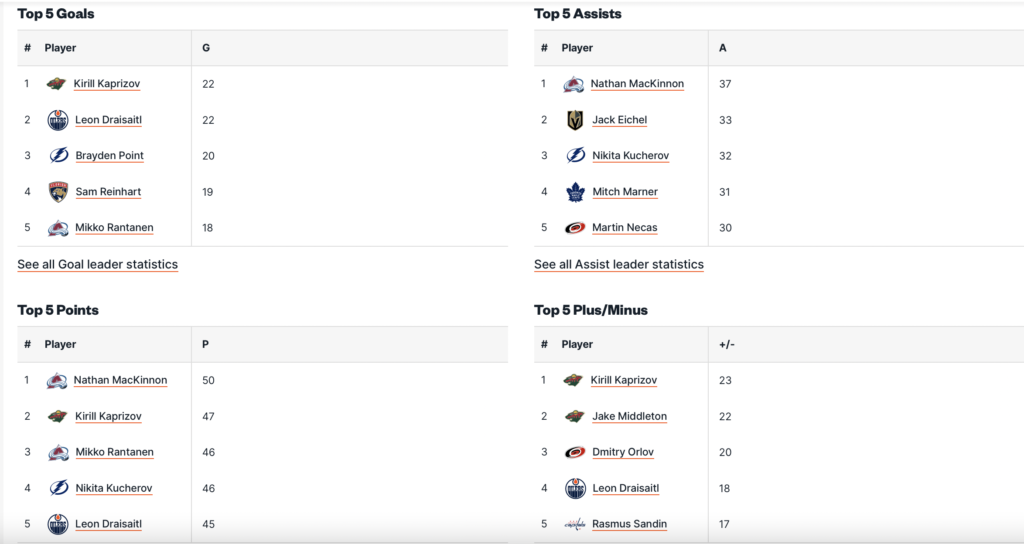1024x544 pixels.
Task: Click the Panthers logo next to Sam Reinhart
Action: tap(58, 192)
